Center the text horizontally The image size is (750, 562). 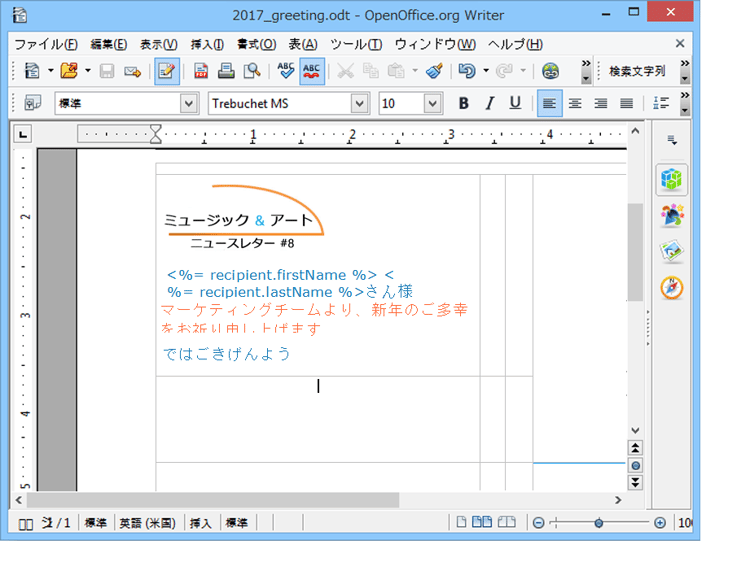[x=575, y=103]
